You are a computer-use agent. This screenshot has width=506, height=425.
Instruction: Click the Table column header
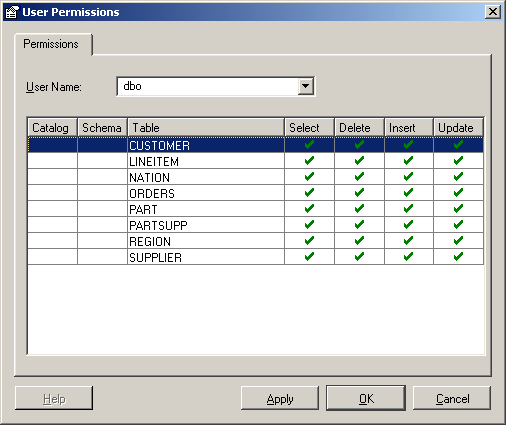pos(206,128)
